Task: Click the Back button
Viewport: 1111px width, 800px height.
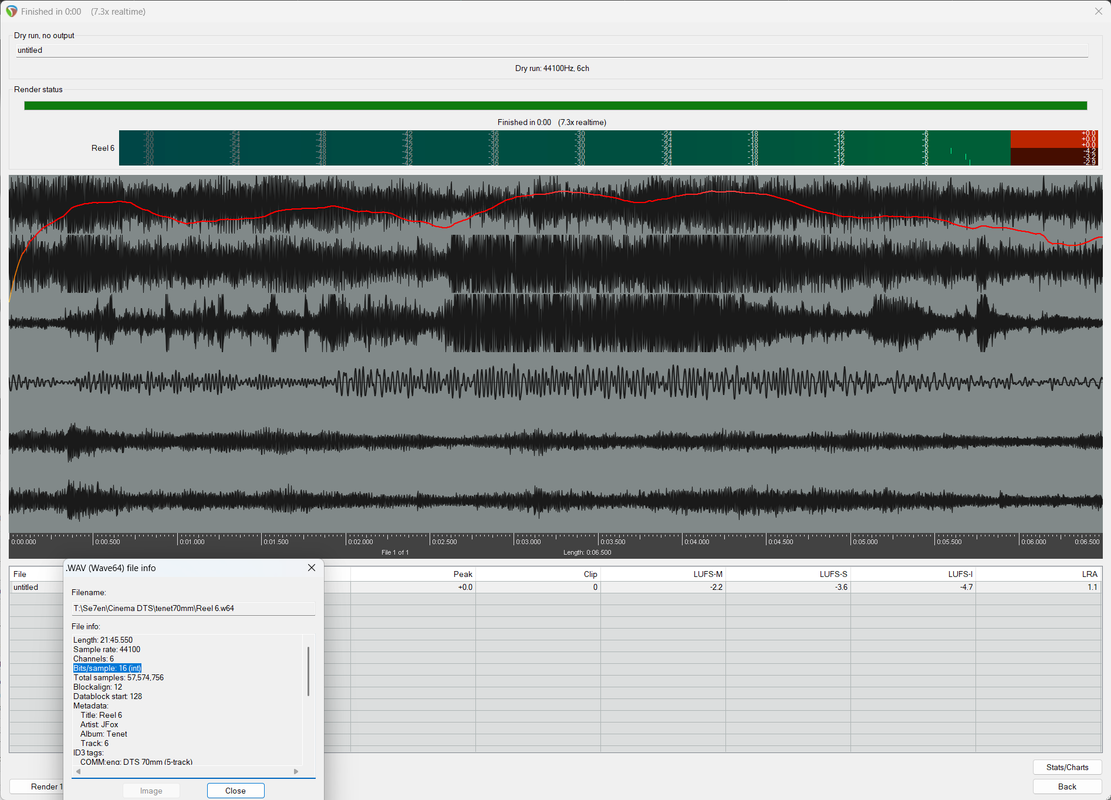Action: (x=1066, y=787)
